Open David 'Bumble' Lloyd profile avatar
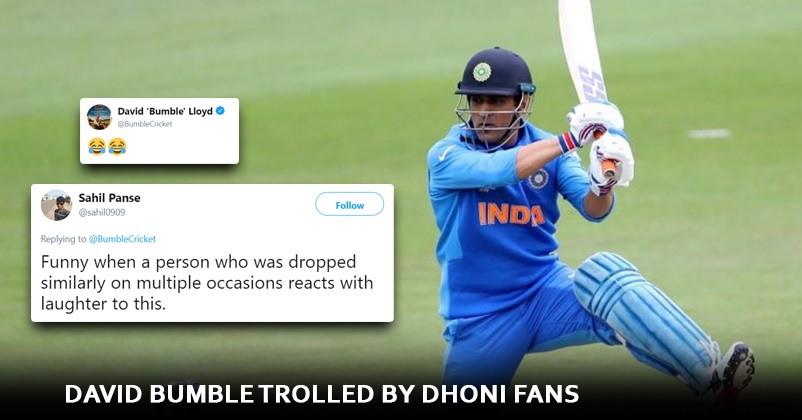This screenshot has width=802, height=420. [99, 117]
